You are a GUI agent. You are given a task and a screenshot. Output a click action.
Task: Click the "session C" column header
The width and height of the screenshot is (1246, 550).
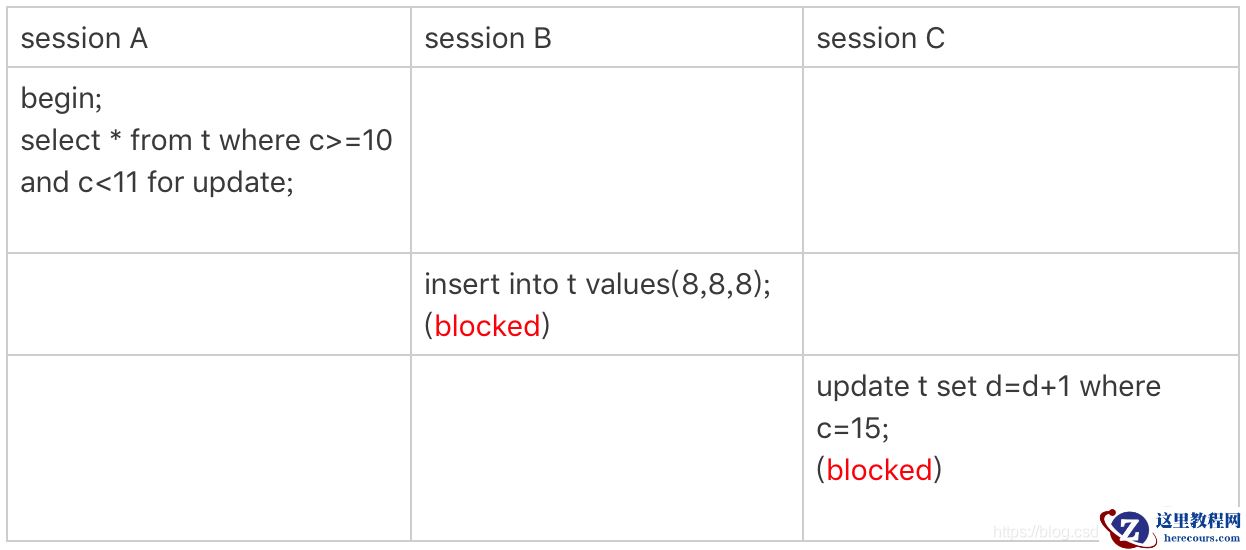[880, 39]
